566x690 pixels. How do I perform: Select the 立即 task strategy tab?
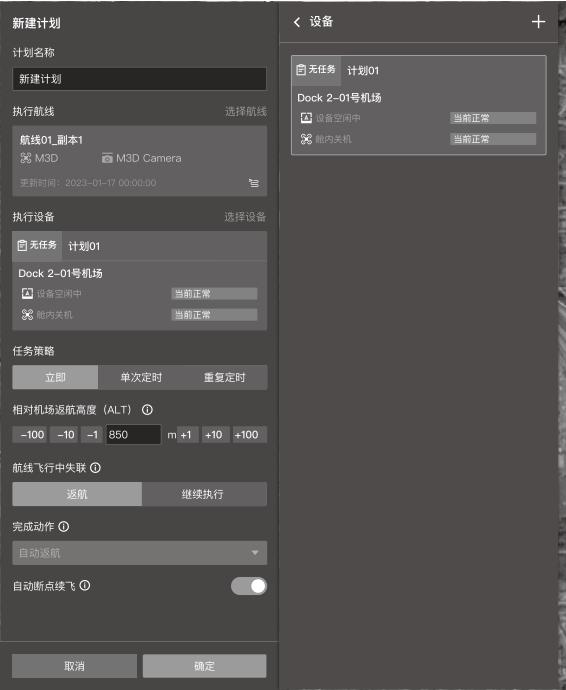(55, 378)
